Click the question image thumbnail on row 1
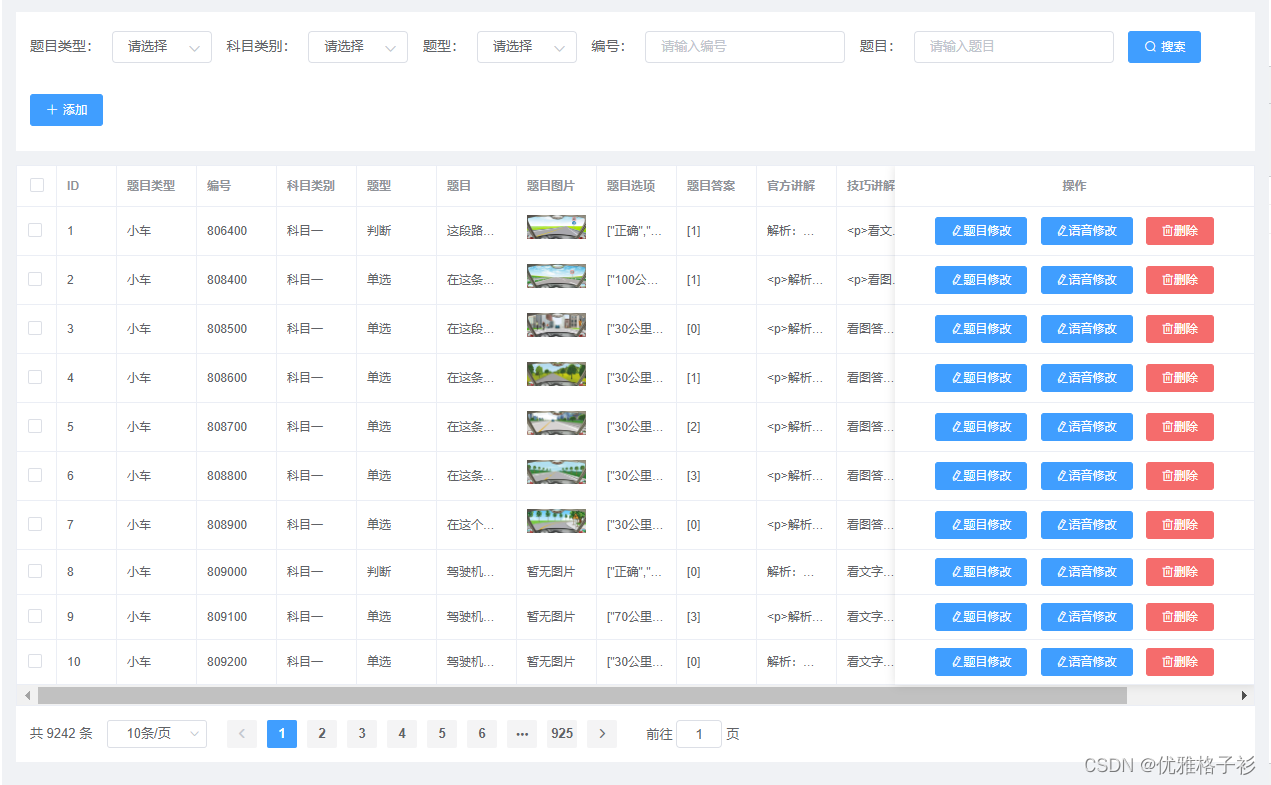Image resolution: width=1271 pixels, height=785 pixels. [x=556, y=226]
